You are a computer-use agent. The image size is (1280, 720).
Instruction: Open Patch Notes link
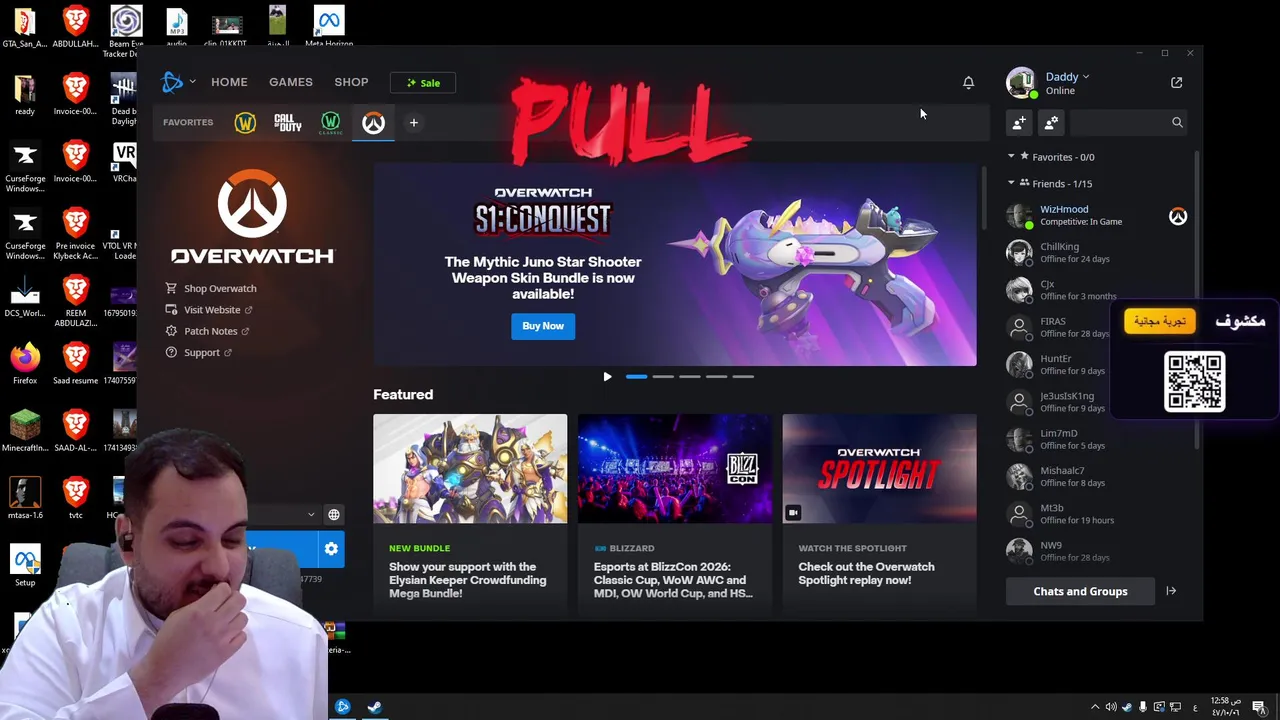(207, 331)
